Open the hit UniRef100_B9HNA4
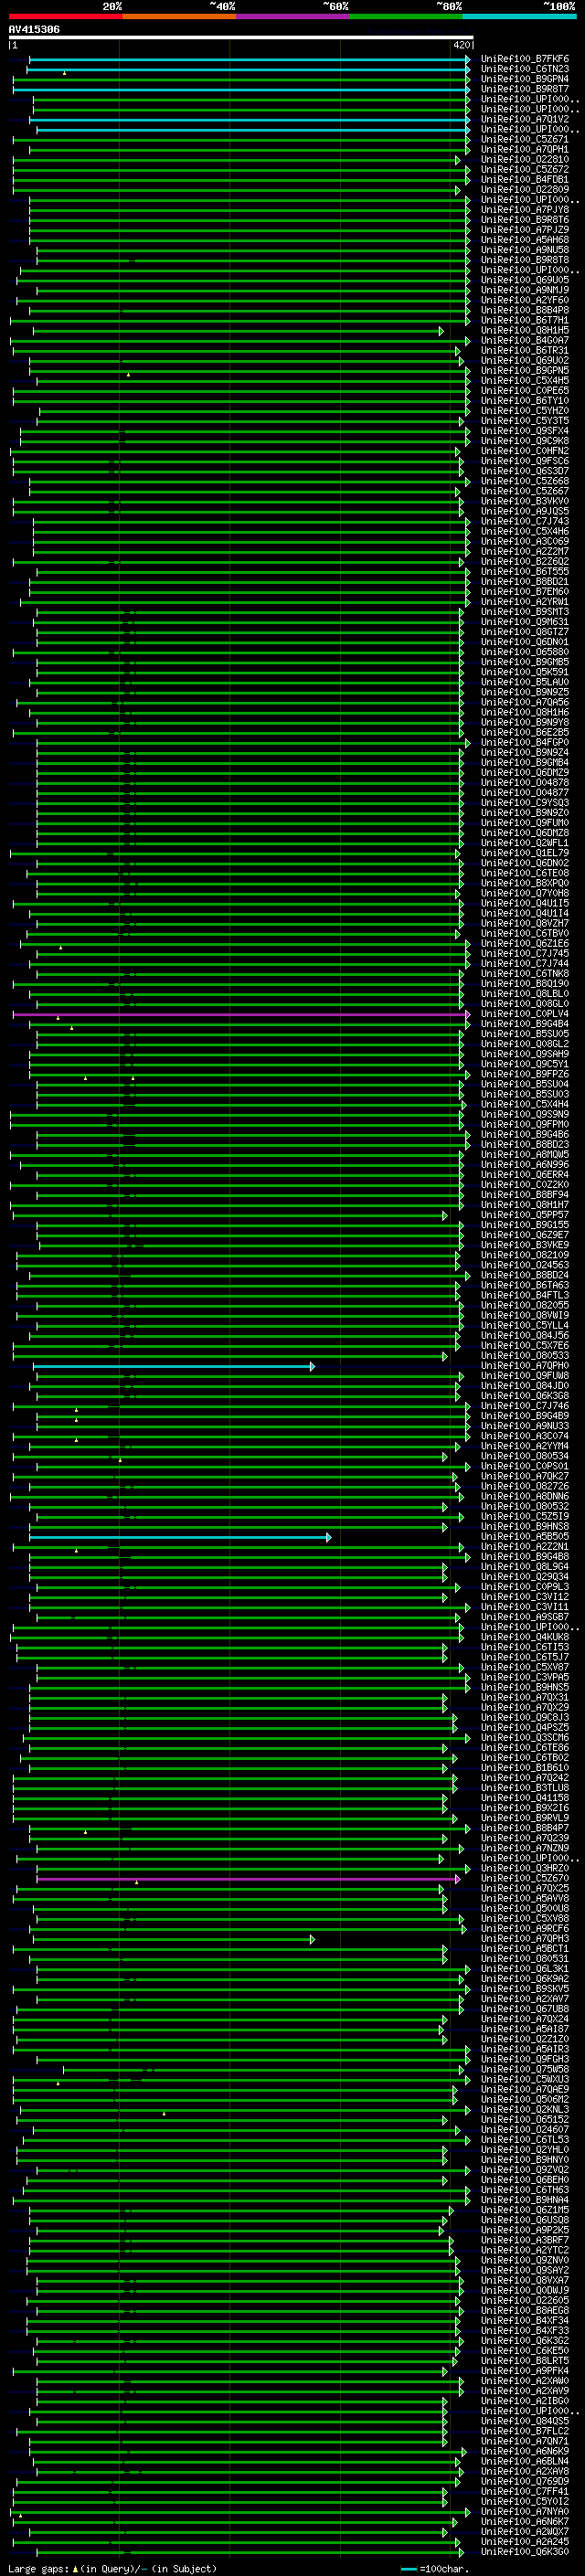This screenshot has width=585, height=2576. click(524, 2199)
